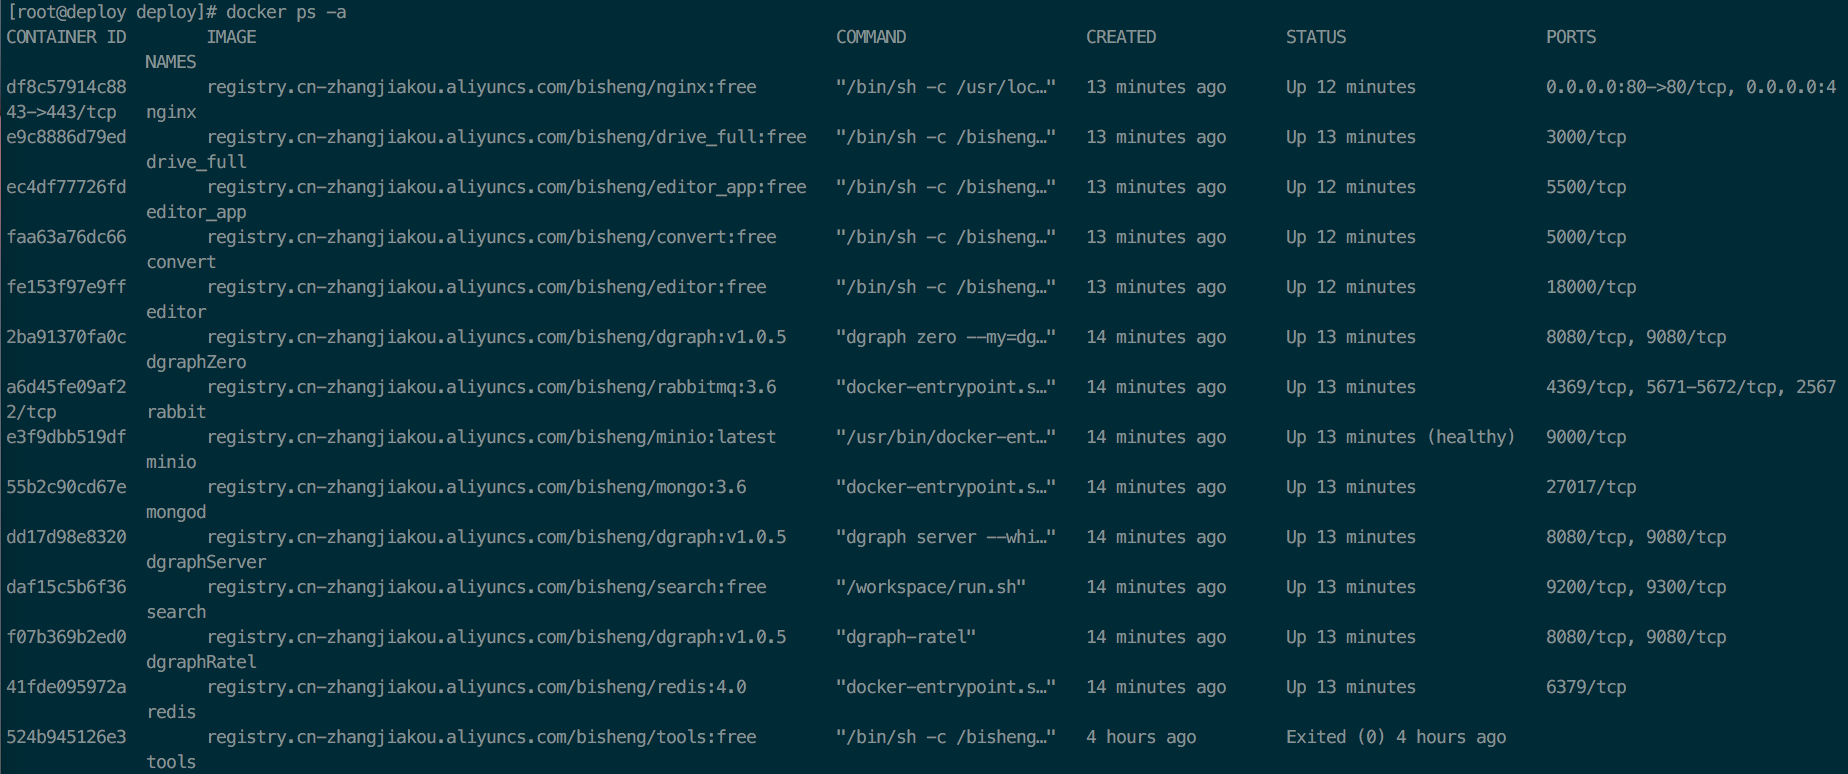The height and width of the screenshot is (774, 1848).
Task: Select the COMMAND column header
Action: coord(871,37)
